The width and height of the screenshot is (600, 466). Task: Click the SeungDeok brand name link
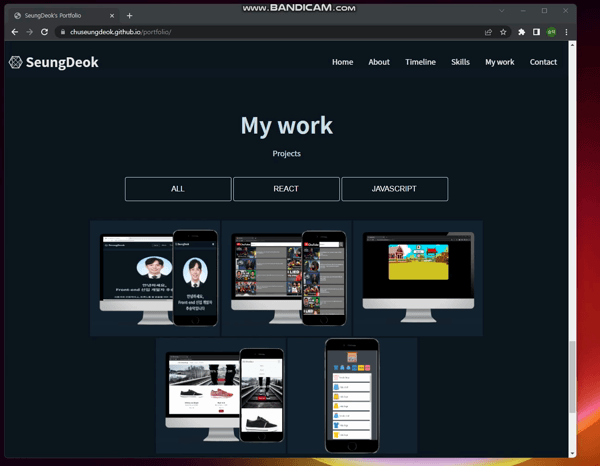pos(62,62)
